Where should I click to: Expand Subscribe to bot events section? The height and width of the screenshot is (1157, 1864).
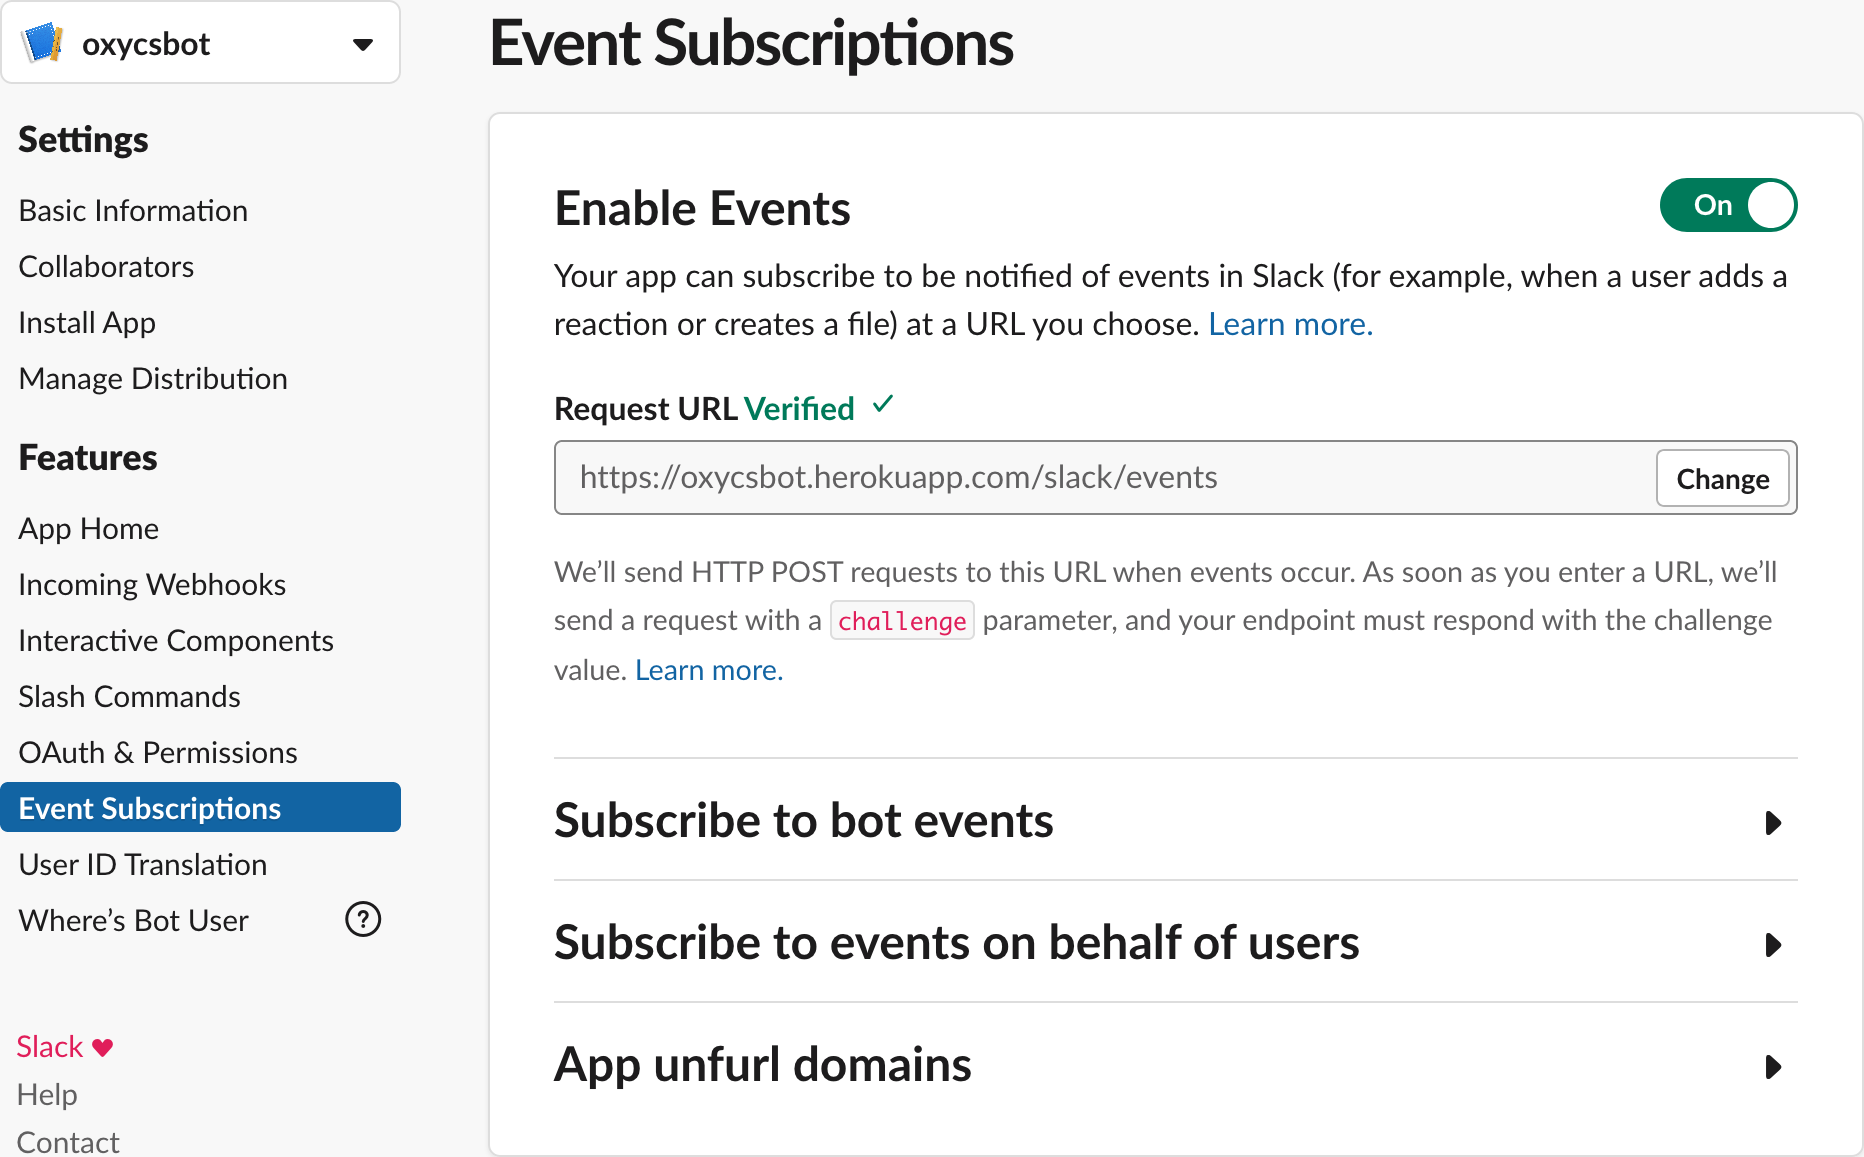1773,823
